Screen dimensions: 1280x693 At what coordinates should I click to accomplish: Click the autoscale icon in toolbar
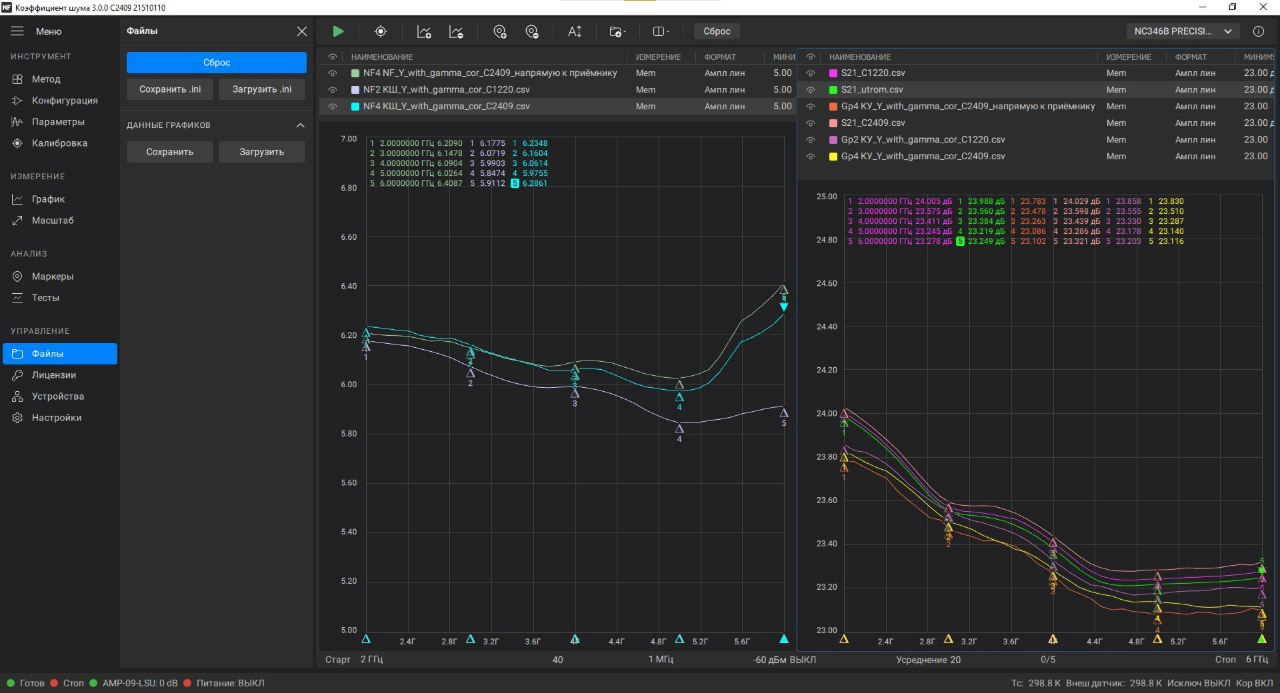575,31
